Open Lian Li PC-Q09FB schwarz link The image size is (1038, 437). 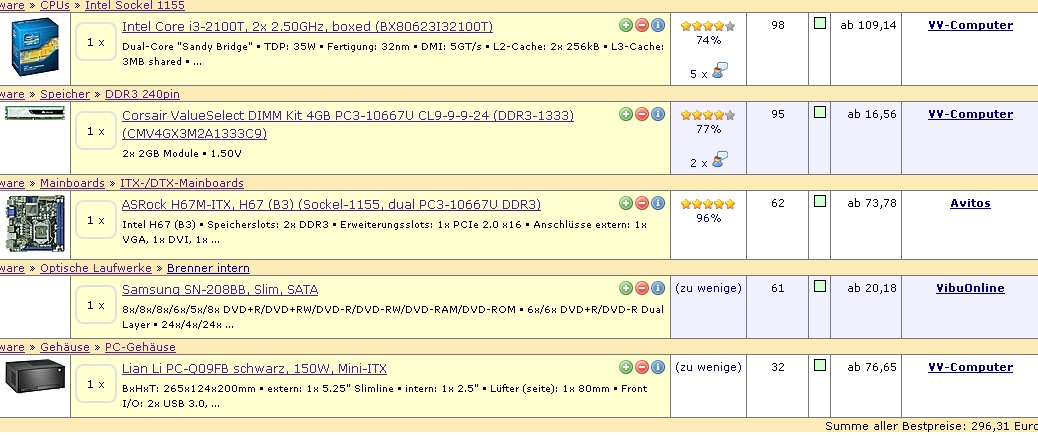(x=254, y=368)
